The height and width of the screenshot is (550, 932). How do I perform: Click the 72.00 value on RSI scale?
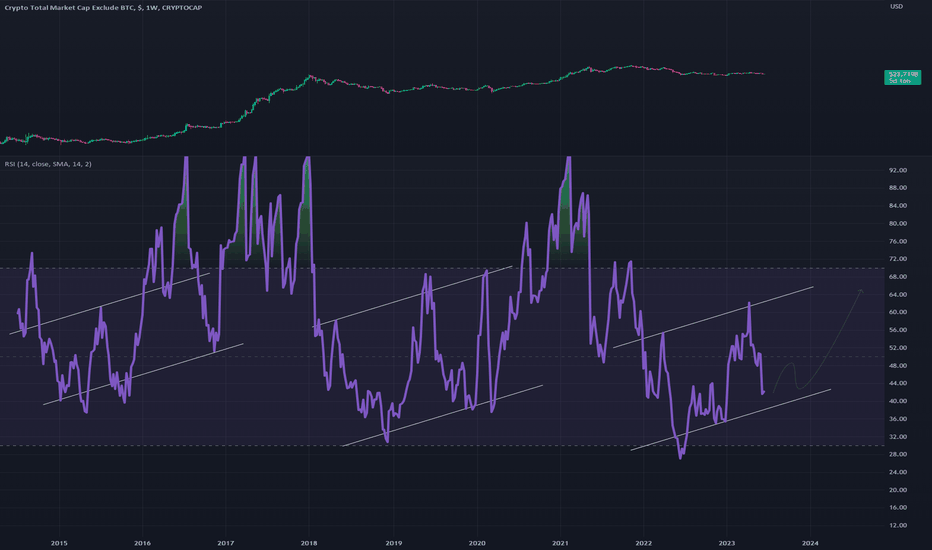click(898, 259)
